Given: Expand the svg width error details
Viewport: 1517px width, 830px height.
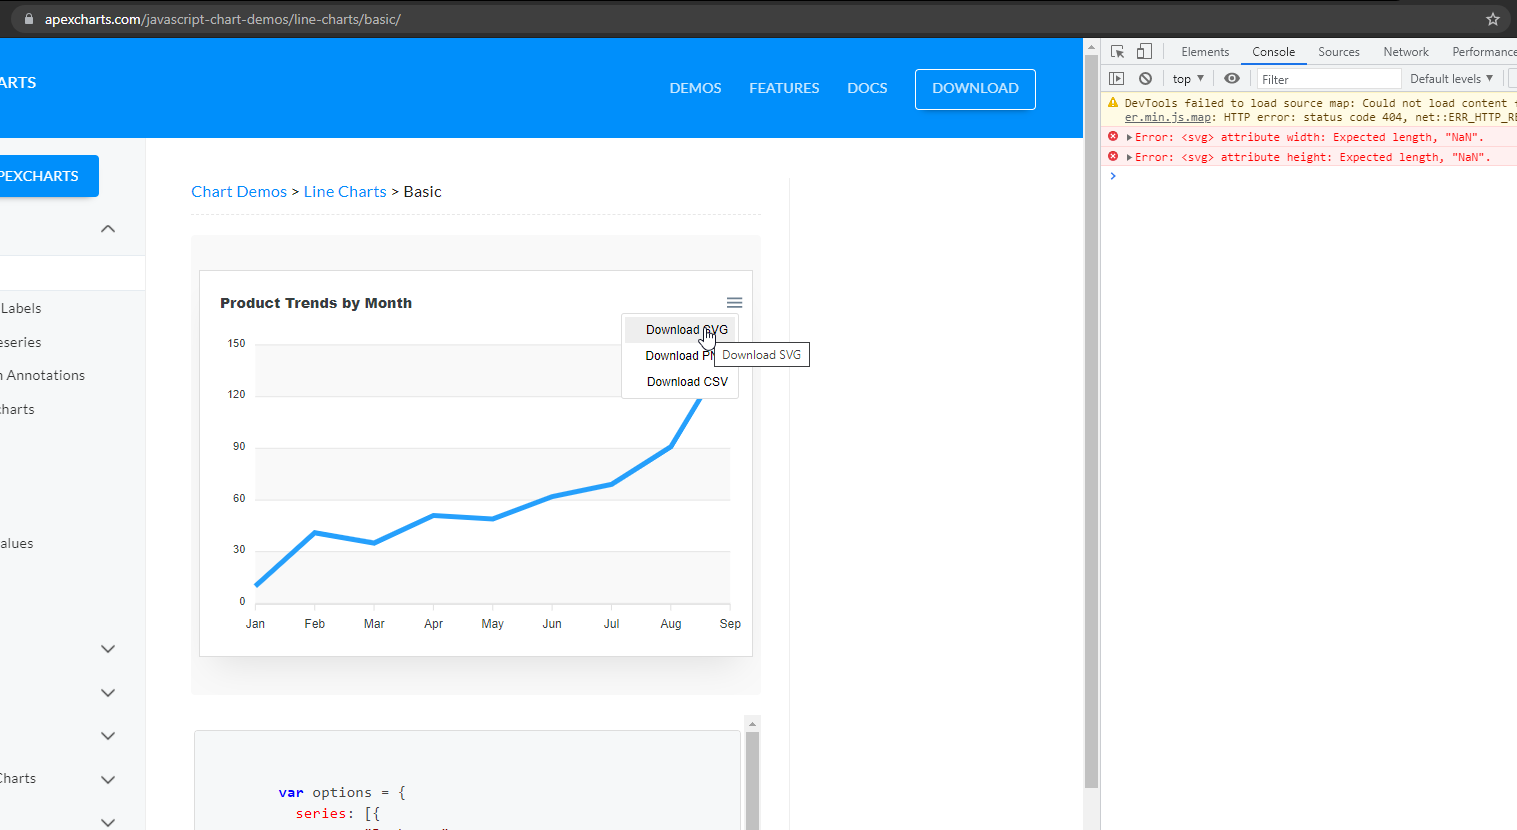Looking at the screenshot, I should point(1127,137).
